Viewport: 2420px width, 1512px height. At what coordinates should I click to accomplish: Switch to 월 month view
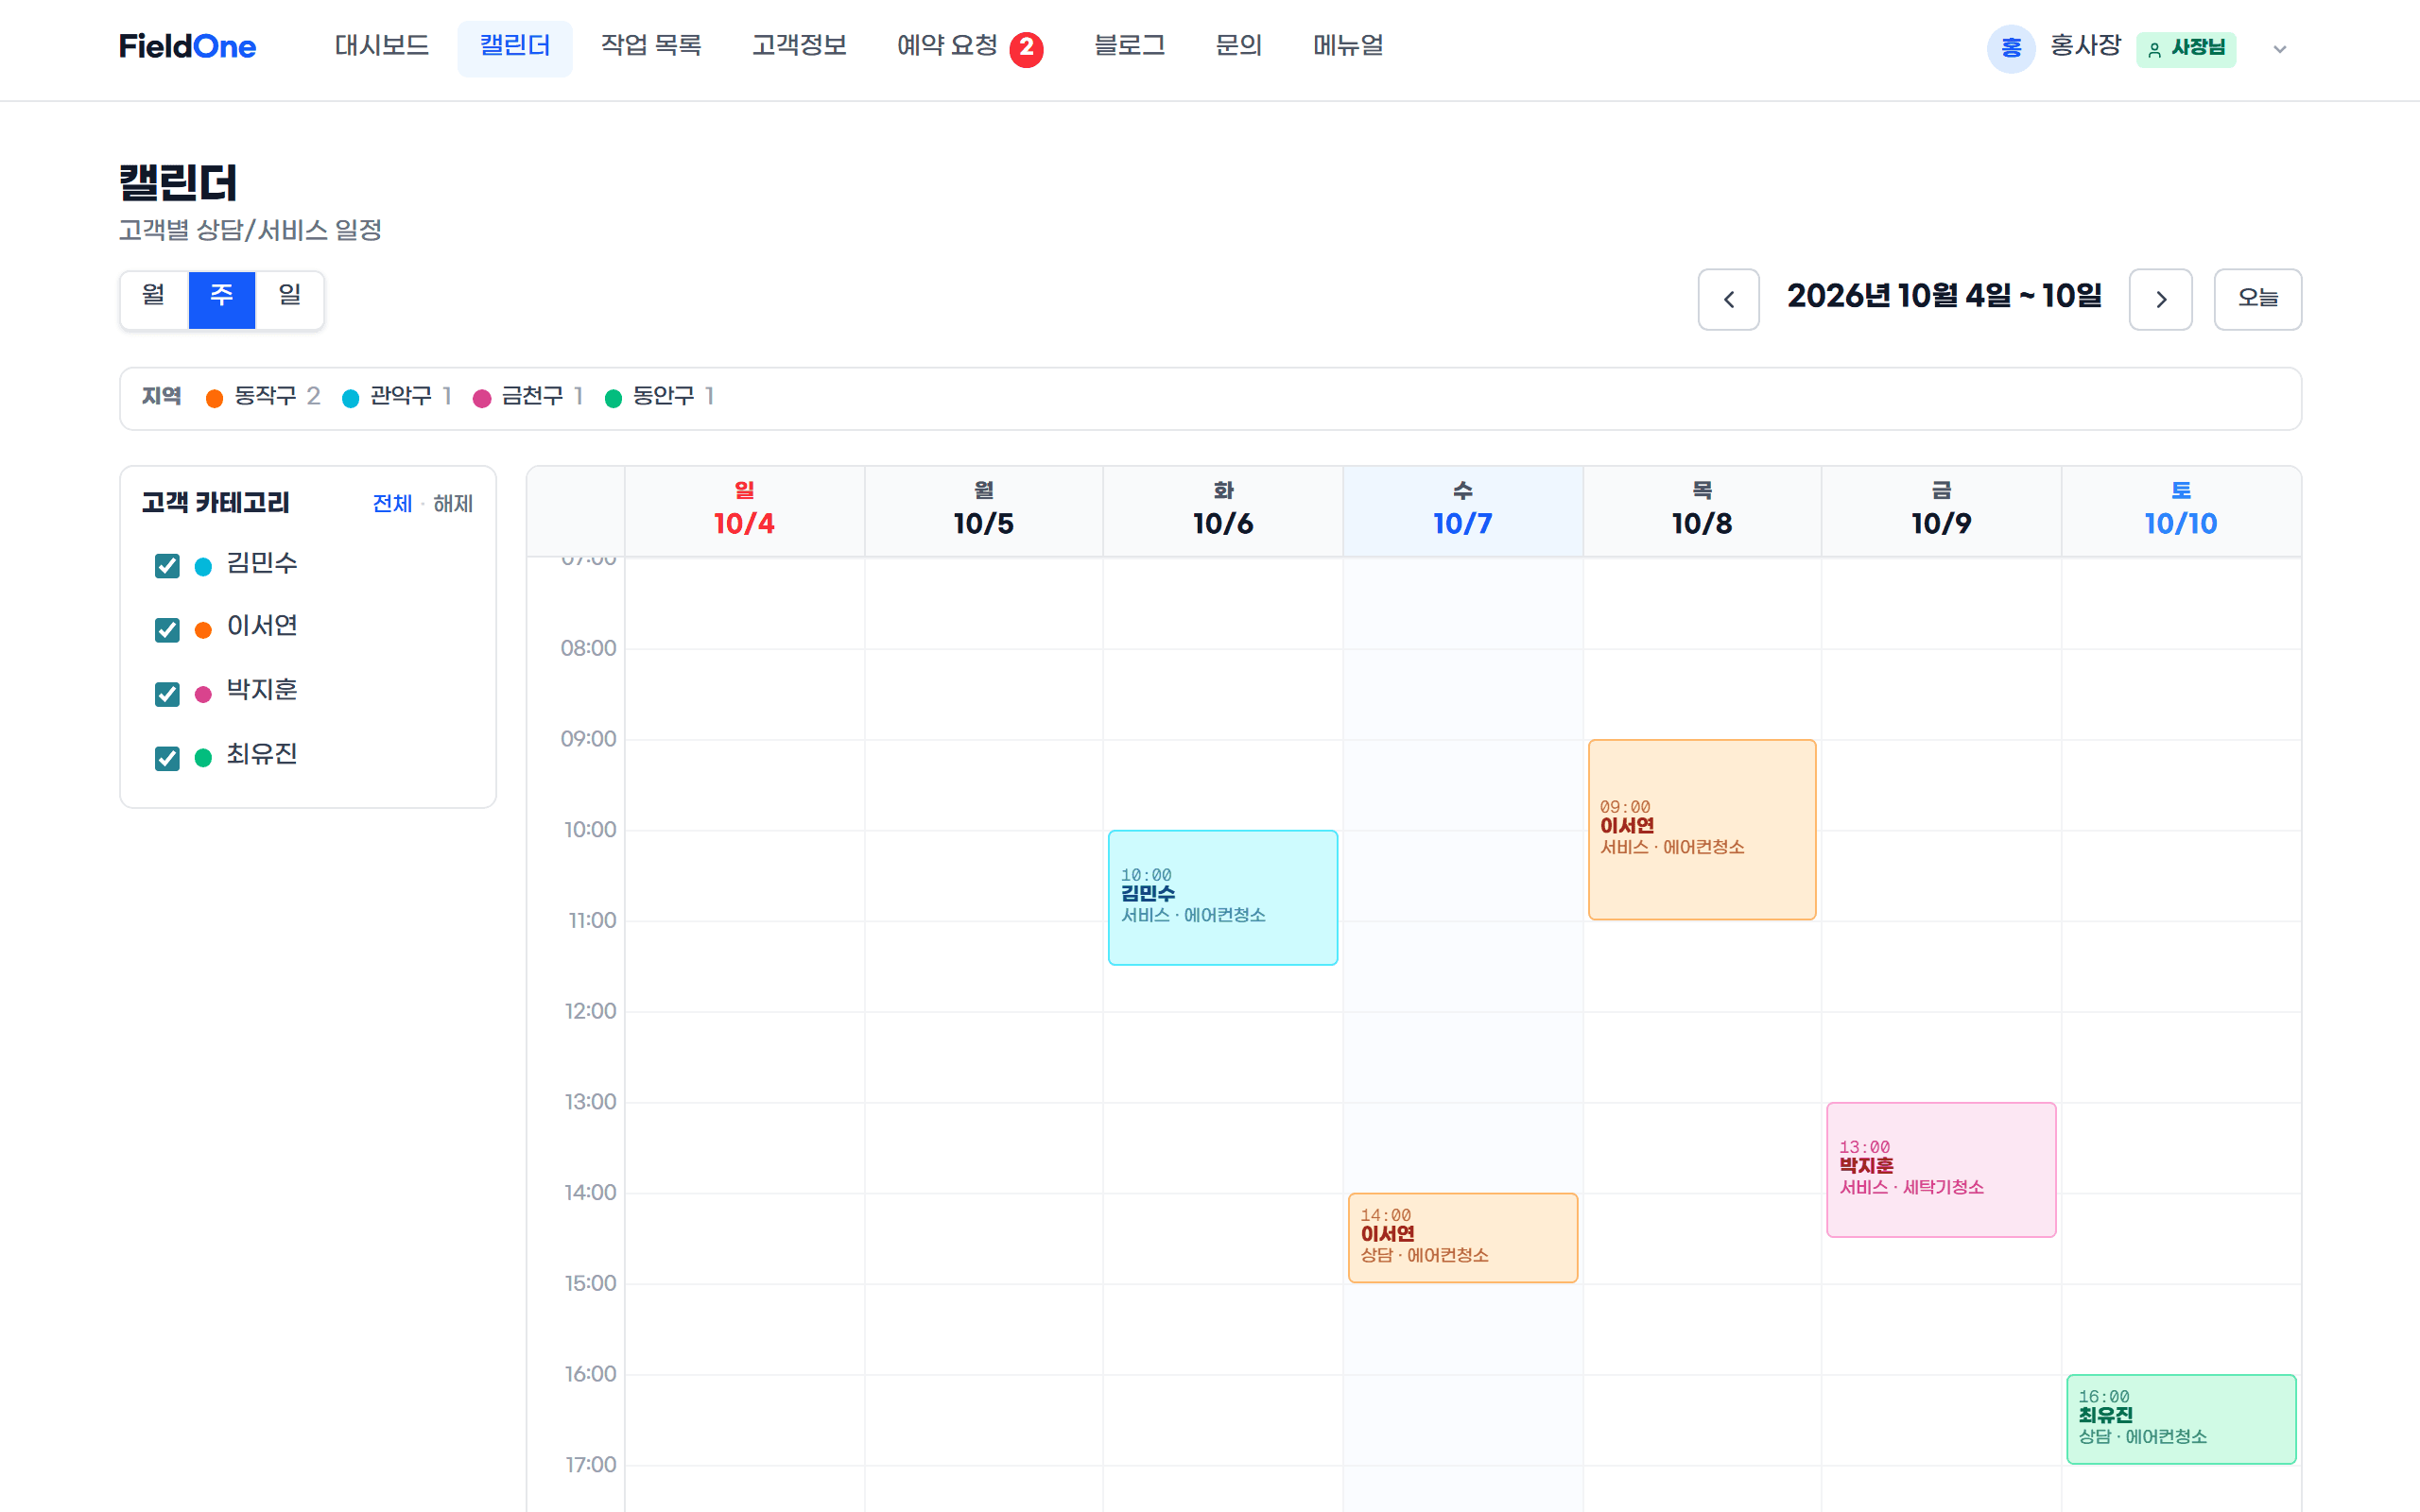coord(154,299)
